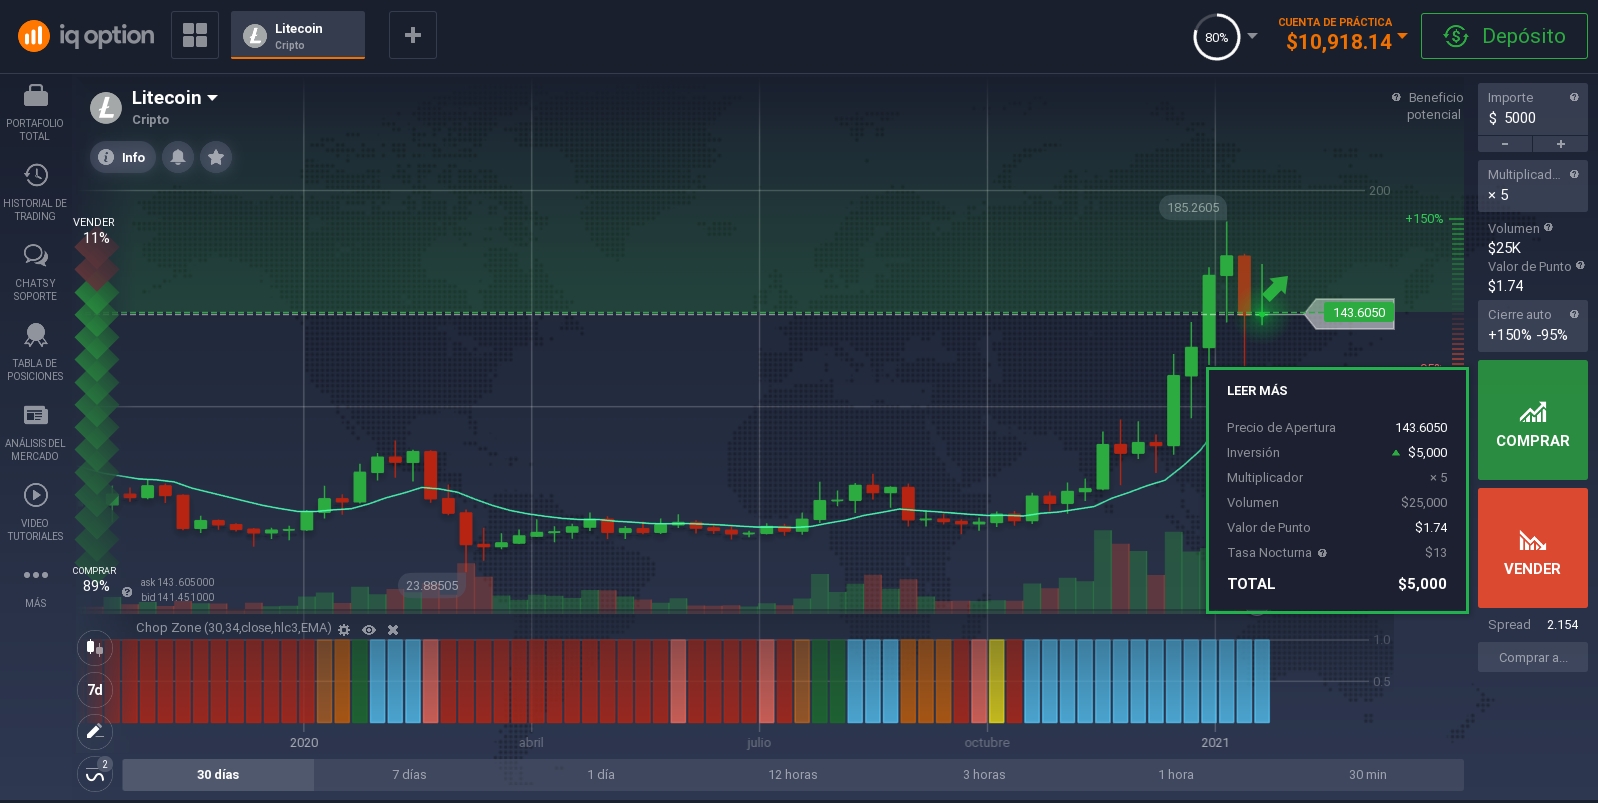1598x803 pixels.
Task: Click the red VENDER button
Action: click(x=1532, y=548)
